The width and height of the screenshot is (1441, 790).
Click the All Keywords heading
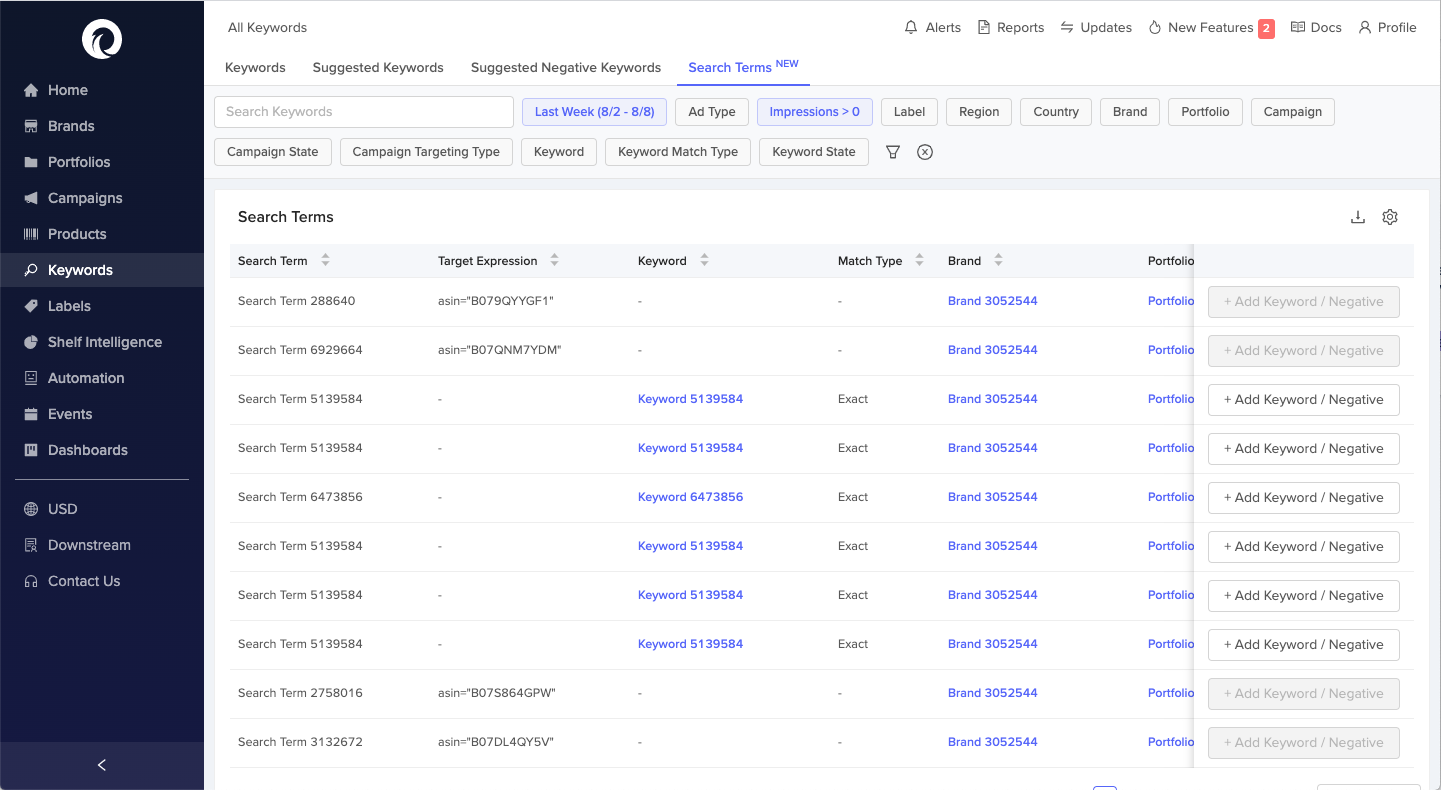click(x=267, y=28)
